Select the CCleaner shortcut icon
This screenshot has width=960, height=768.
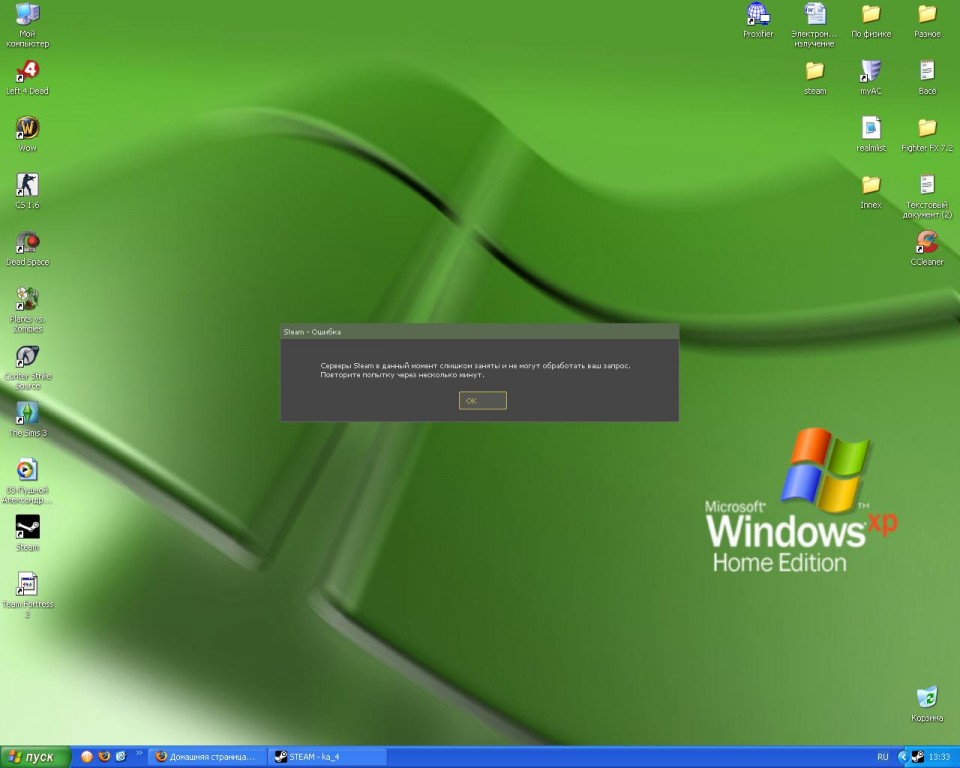[927, 248]
